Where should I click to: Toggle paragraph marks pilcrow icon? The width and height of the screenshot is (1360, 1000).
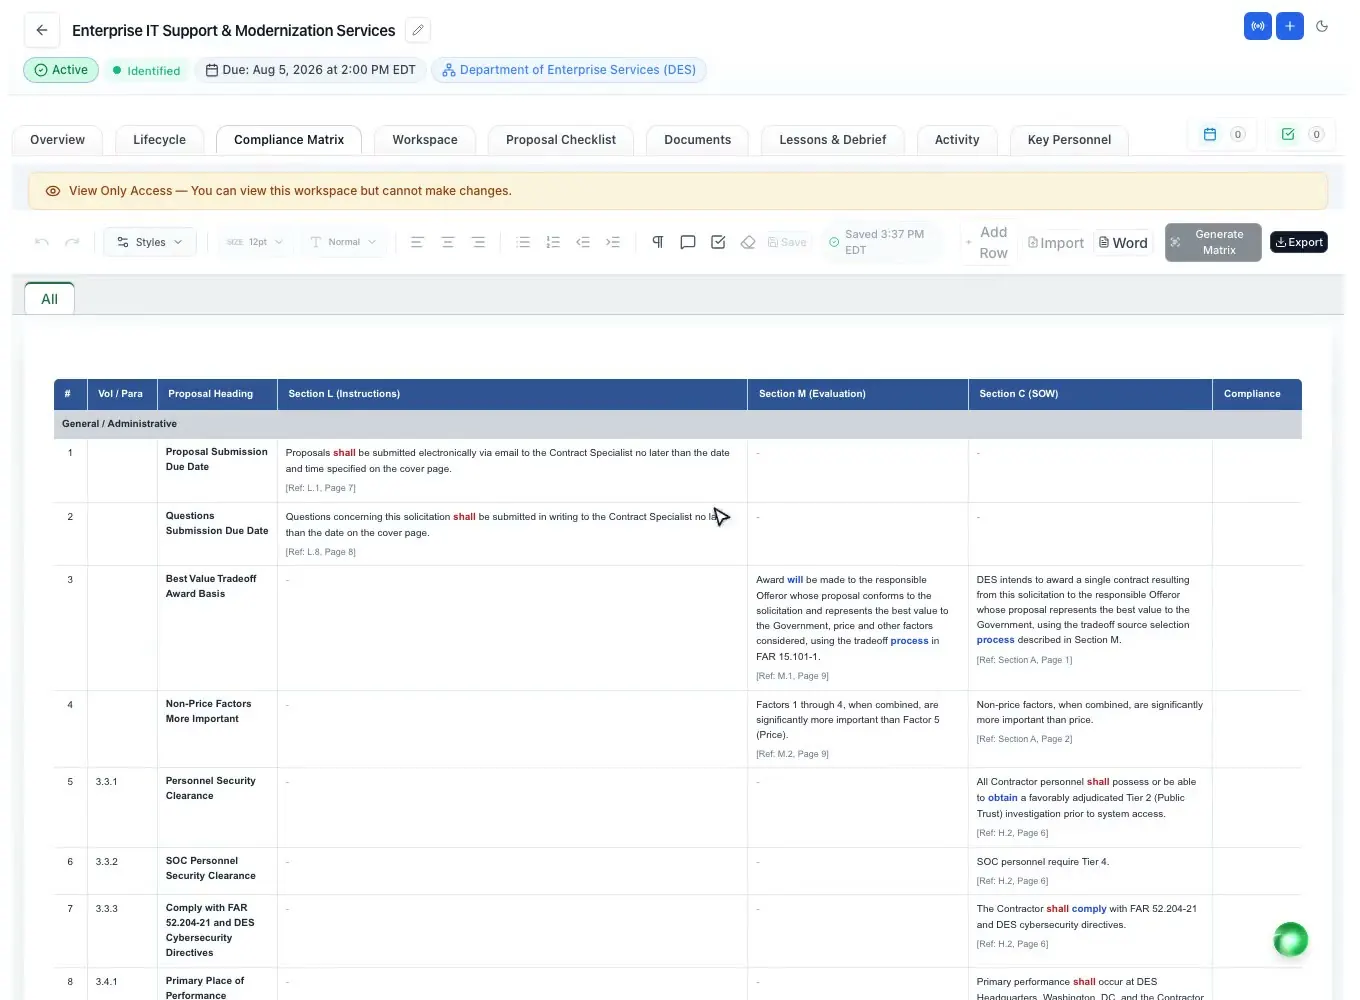coord(658,242)
